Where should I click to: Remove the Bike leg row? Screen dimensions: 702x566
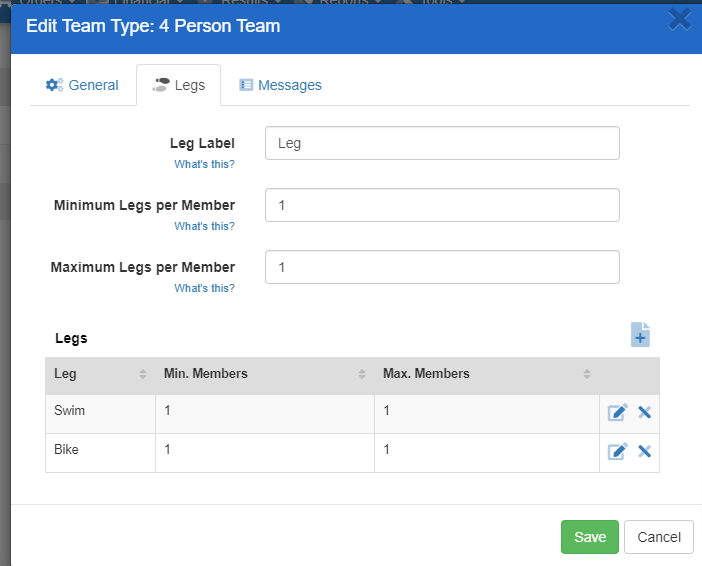[644, 451]
